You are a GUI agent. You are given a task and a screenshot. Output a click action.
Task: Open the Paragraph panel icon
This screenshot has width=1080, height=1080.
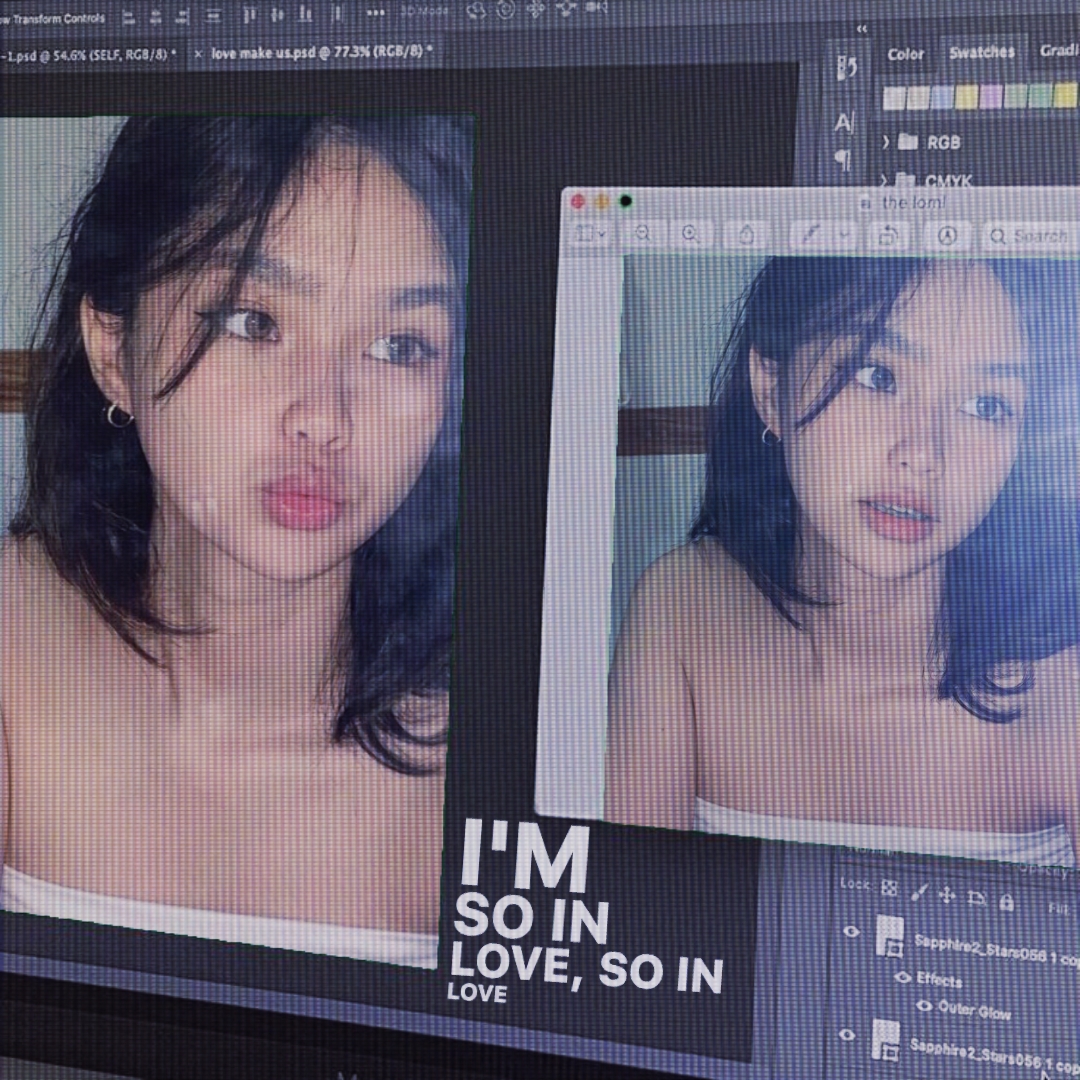coord(842,160)
